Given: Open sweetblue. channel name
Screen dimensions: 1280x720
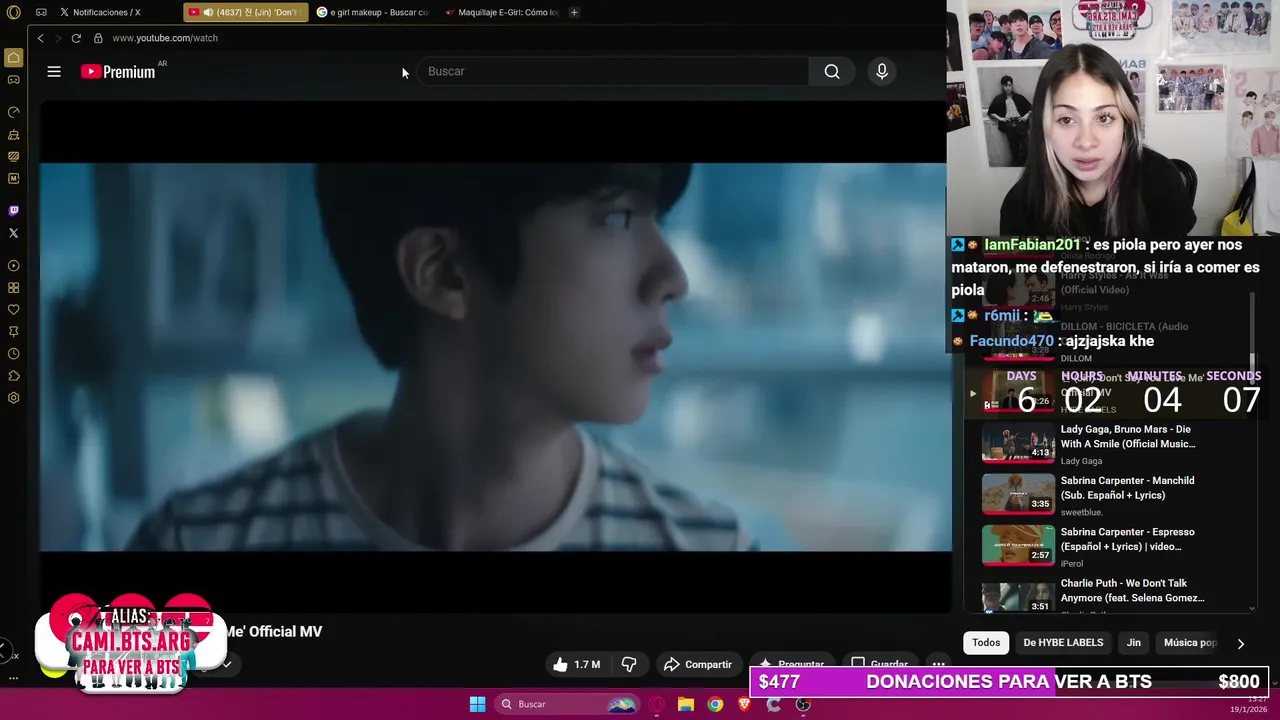Looking at the screenshot, I should [1081, 512].
